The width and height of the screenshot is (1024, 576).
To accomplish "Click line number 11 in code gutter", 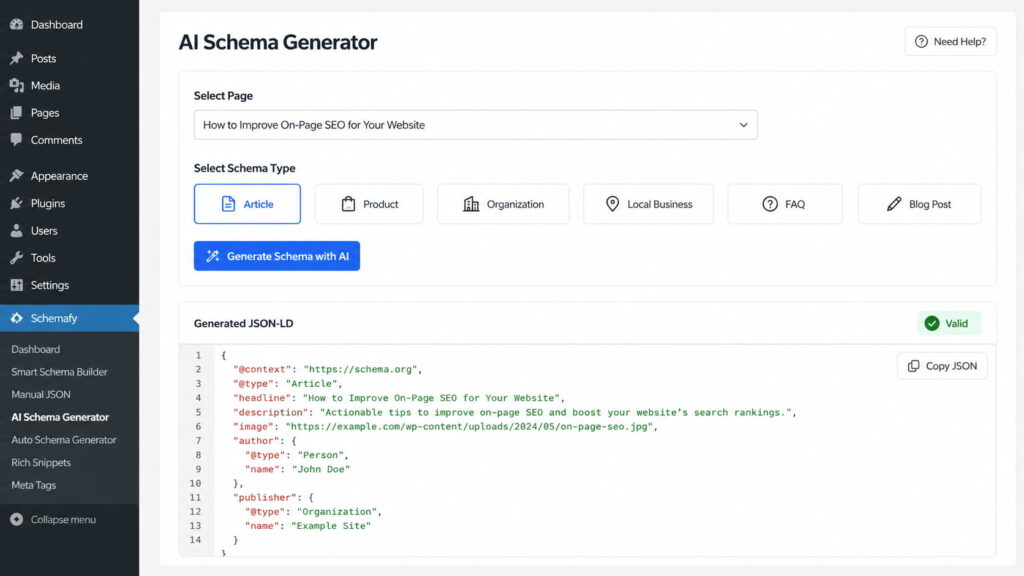I will (195, 498).
